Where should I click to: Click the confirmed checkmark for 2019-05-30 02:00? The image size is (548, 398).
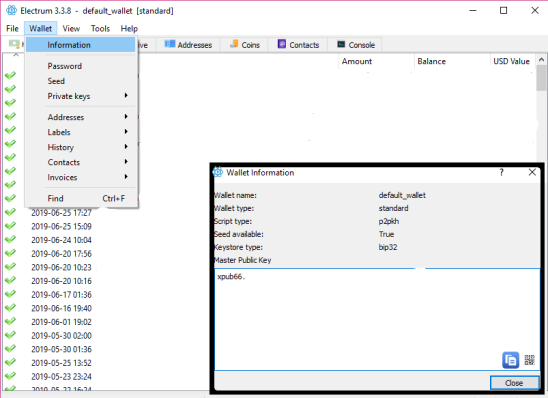coord(10,334)
